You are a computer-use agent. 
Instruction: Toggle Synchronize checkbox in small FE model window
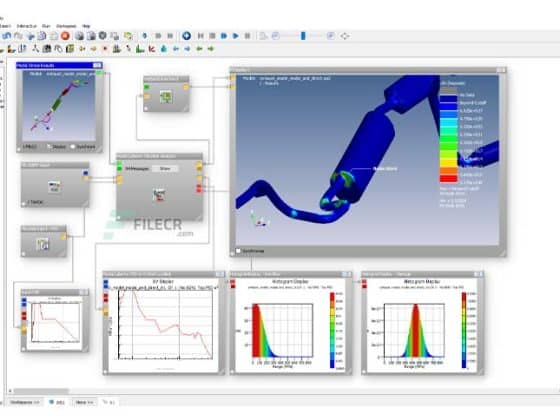point(73,146)
